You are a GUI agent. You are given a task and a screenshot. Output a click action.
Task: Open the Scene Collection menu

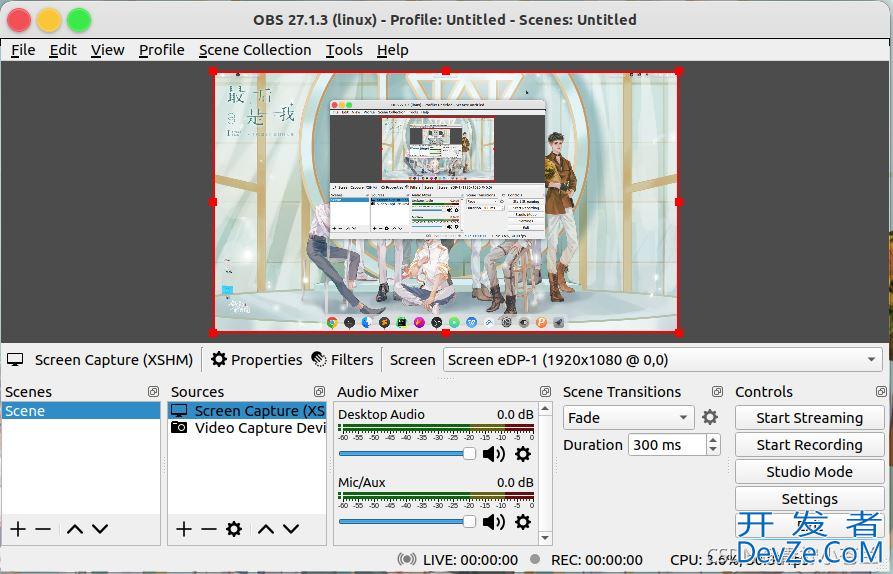pos(255,50)
